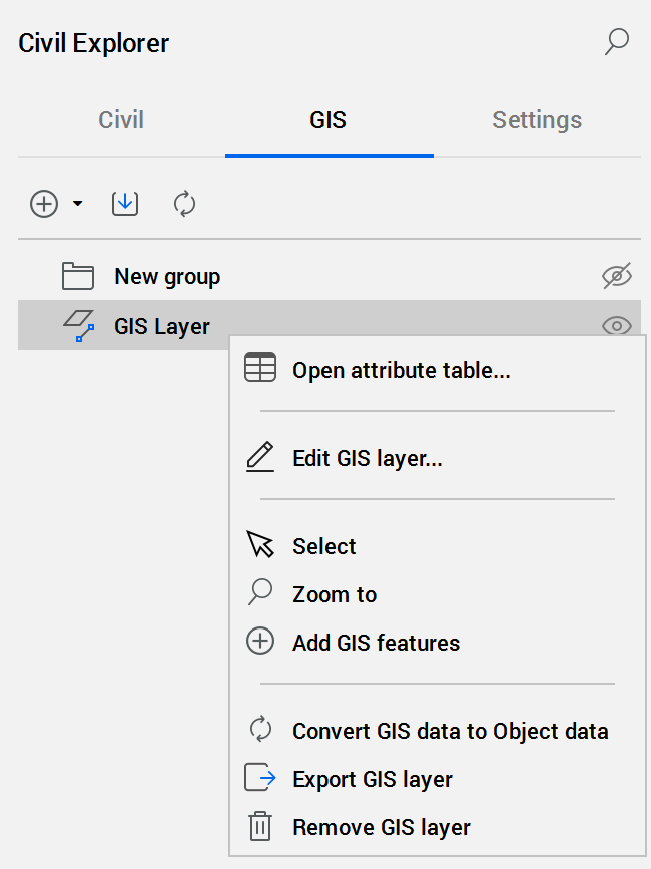Click the refresh icon in the toolbar
This screenshot has height=869, width=651.
(184, 204)
